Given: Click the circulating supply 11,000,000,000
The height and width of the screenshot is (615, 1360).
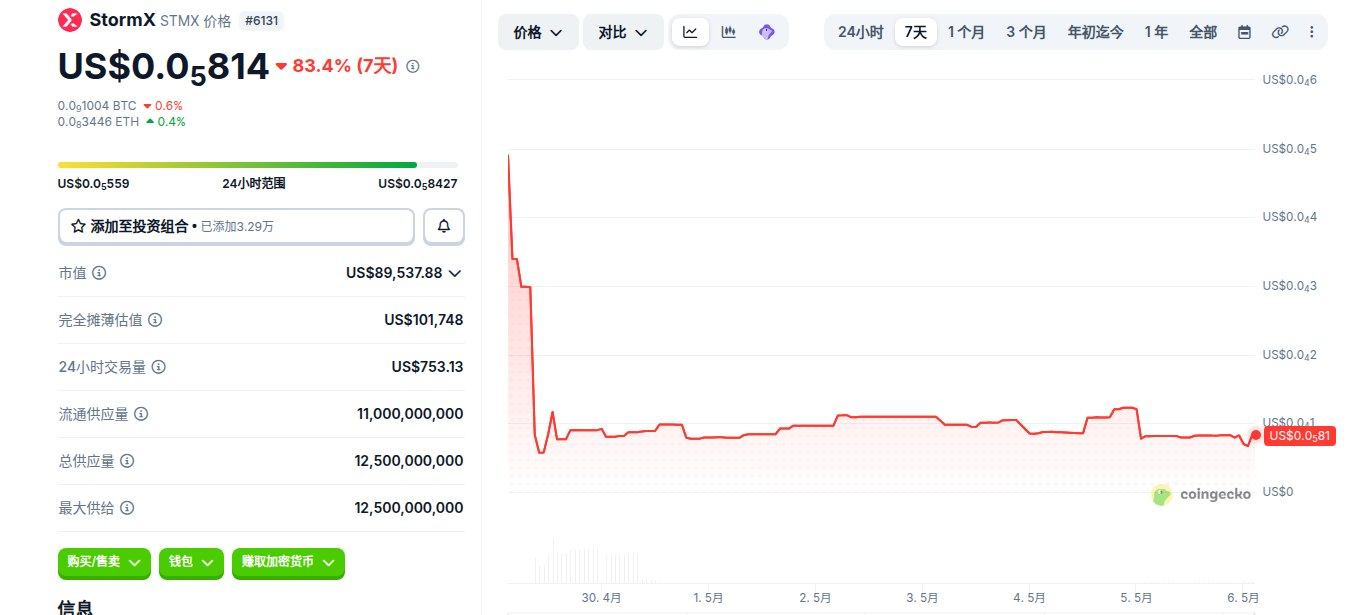Looking at the screenshot, I should 410,414.
